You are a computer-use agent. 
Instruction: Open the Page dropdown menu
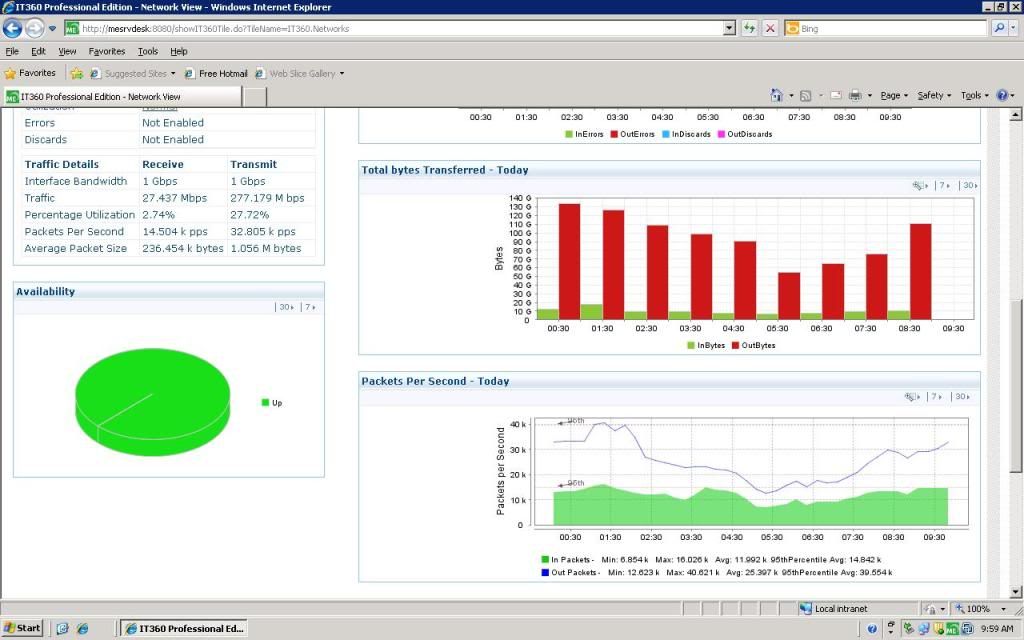coord(894,95)
